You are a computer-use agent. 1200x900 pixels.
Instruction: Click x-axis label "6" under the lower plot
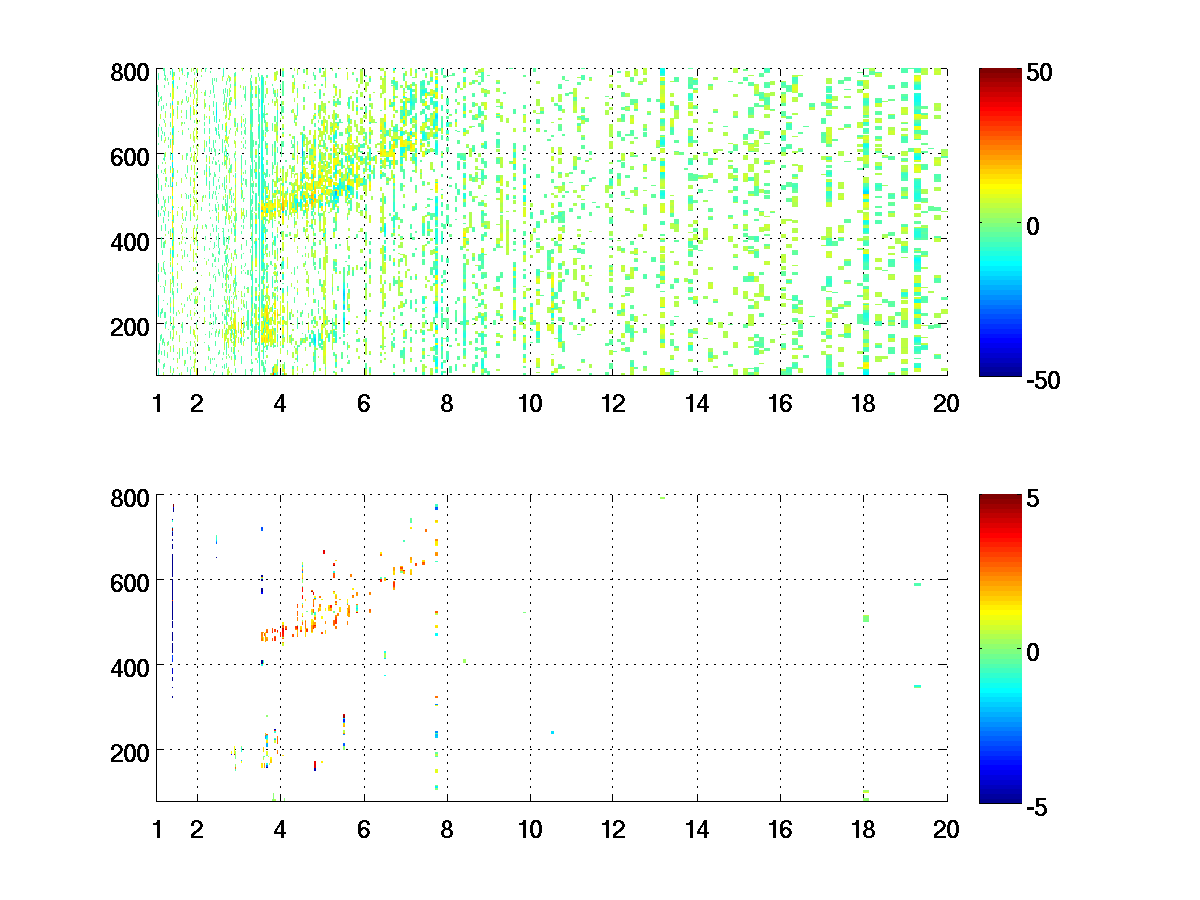point(363,829)
